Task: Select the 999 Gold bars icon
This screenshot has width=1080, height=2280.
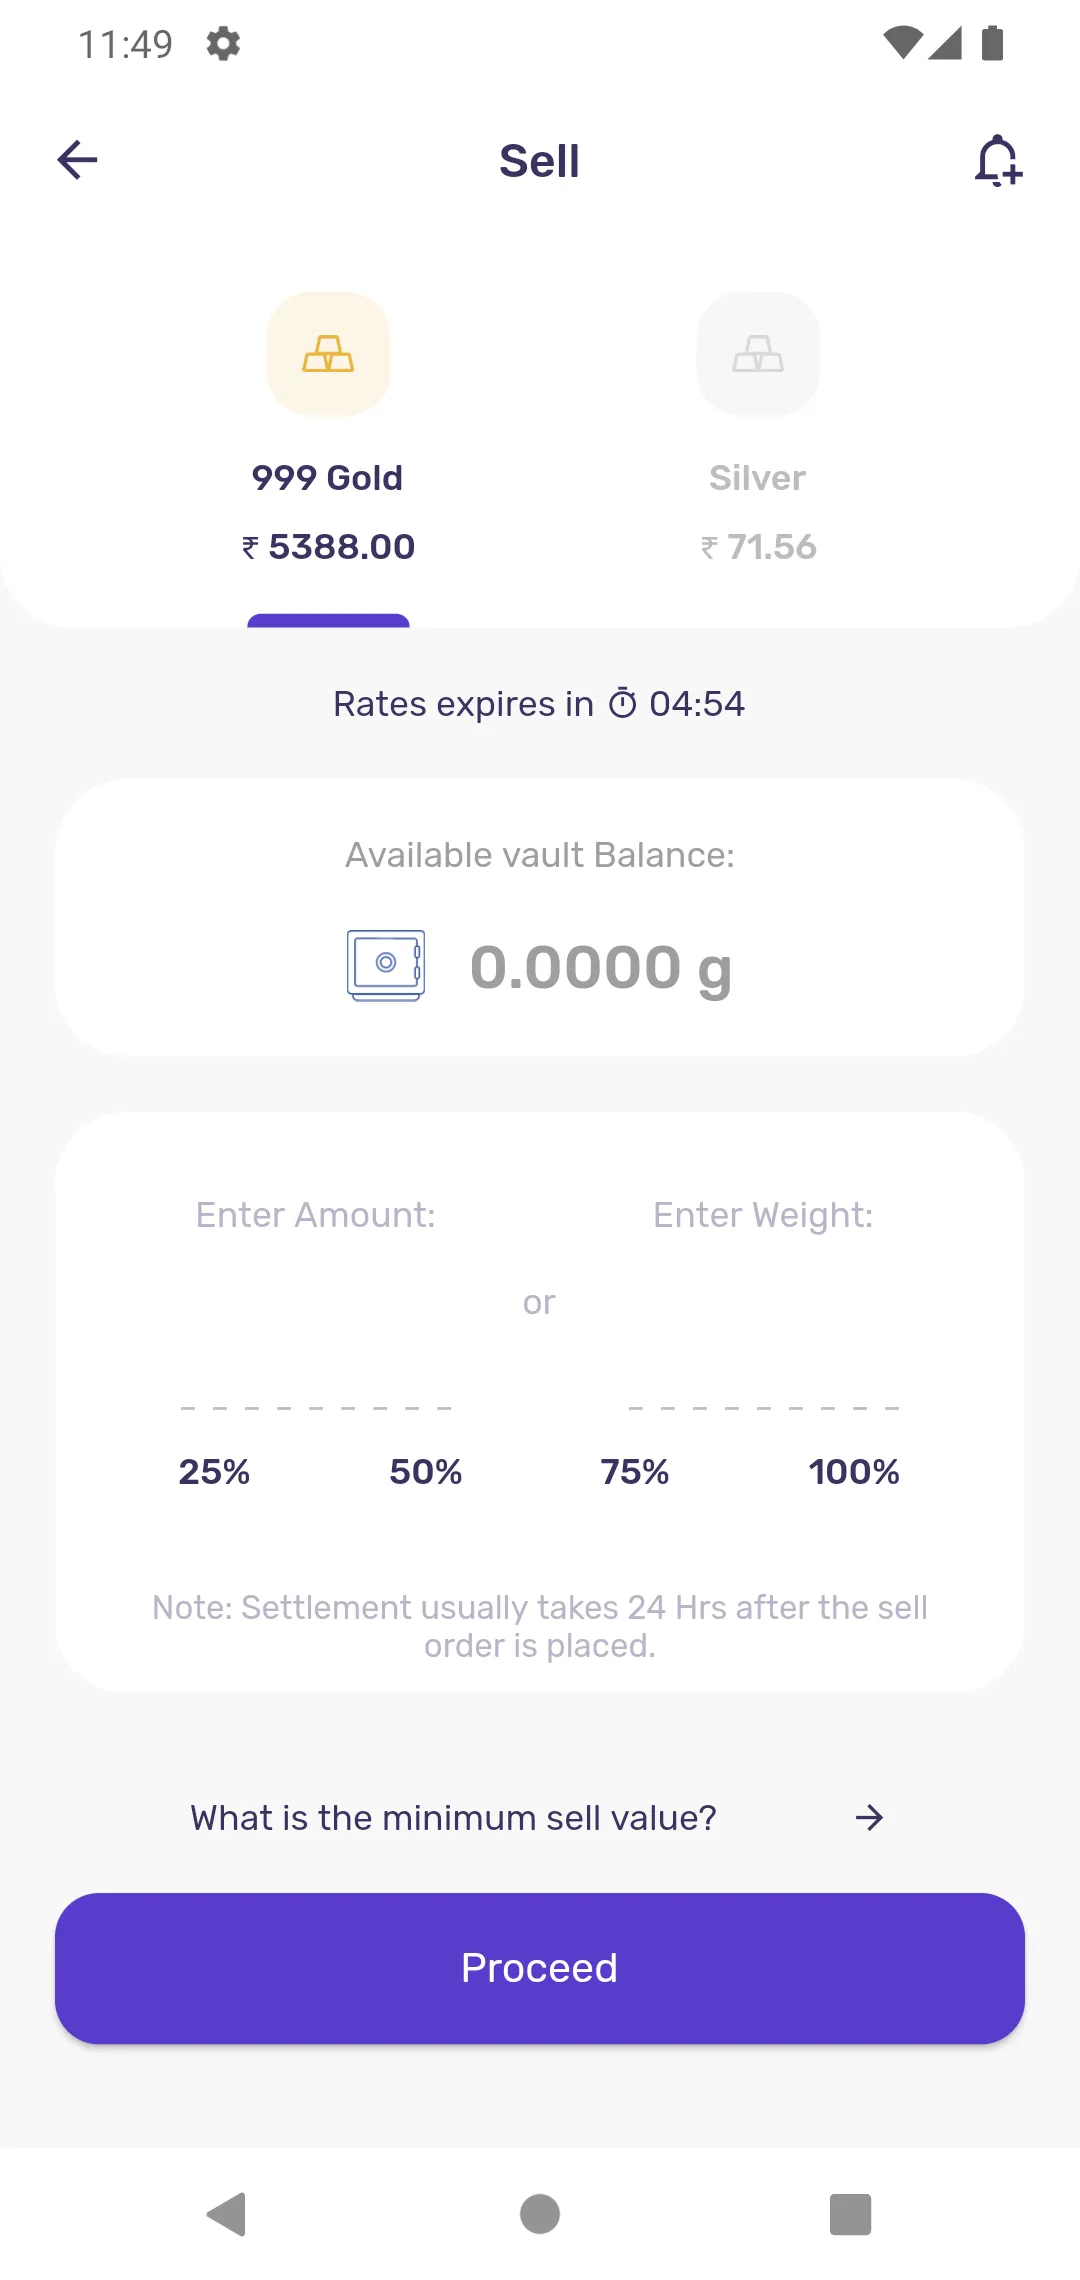Action: point(328,354)
